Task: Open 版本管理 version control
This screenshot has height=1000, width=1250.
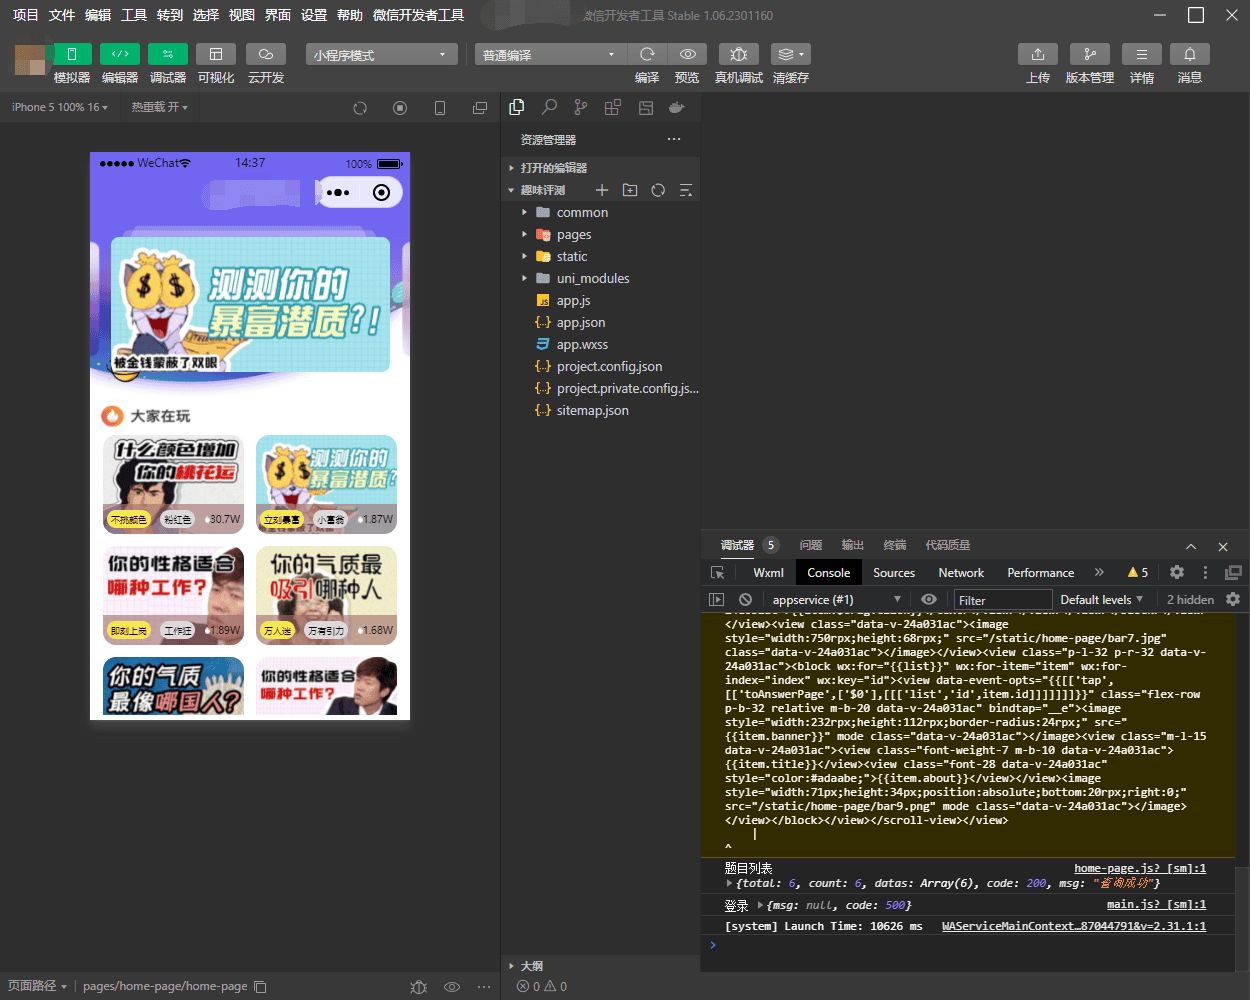Action: tap(1090, 54)
